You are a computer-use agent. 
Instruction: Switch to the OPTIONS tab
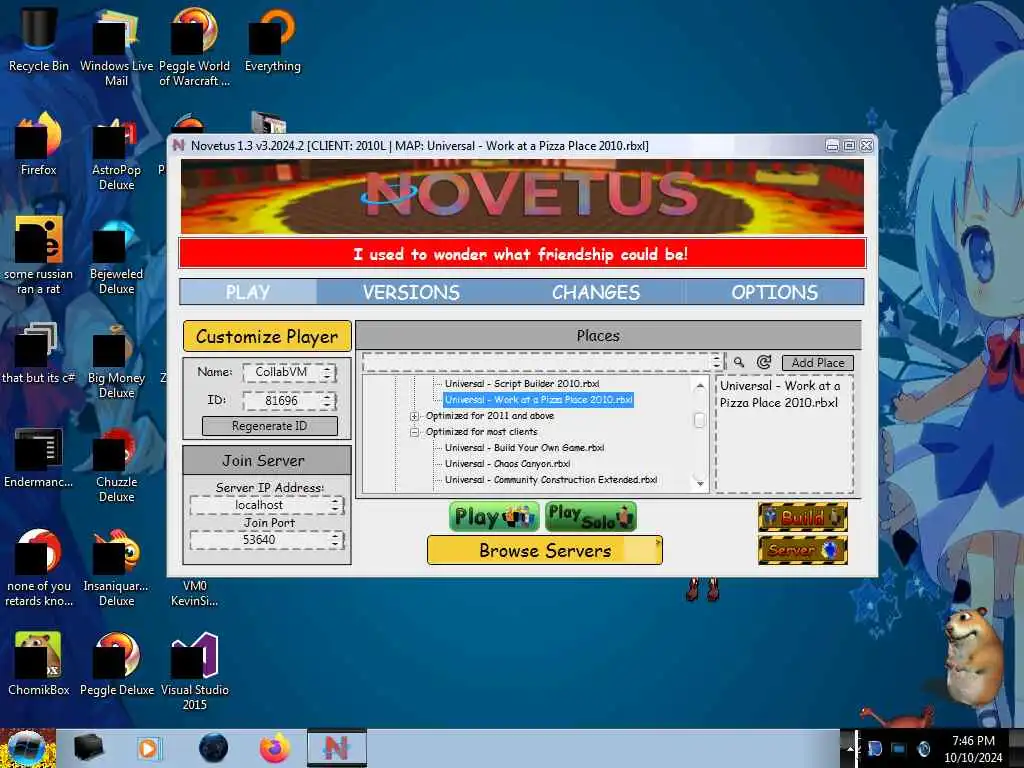pos(775,292)
